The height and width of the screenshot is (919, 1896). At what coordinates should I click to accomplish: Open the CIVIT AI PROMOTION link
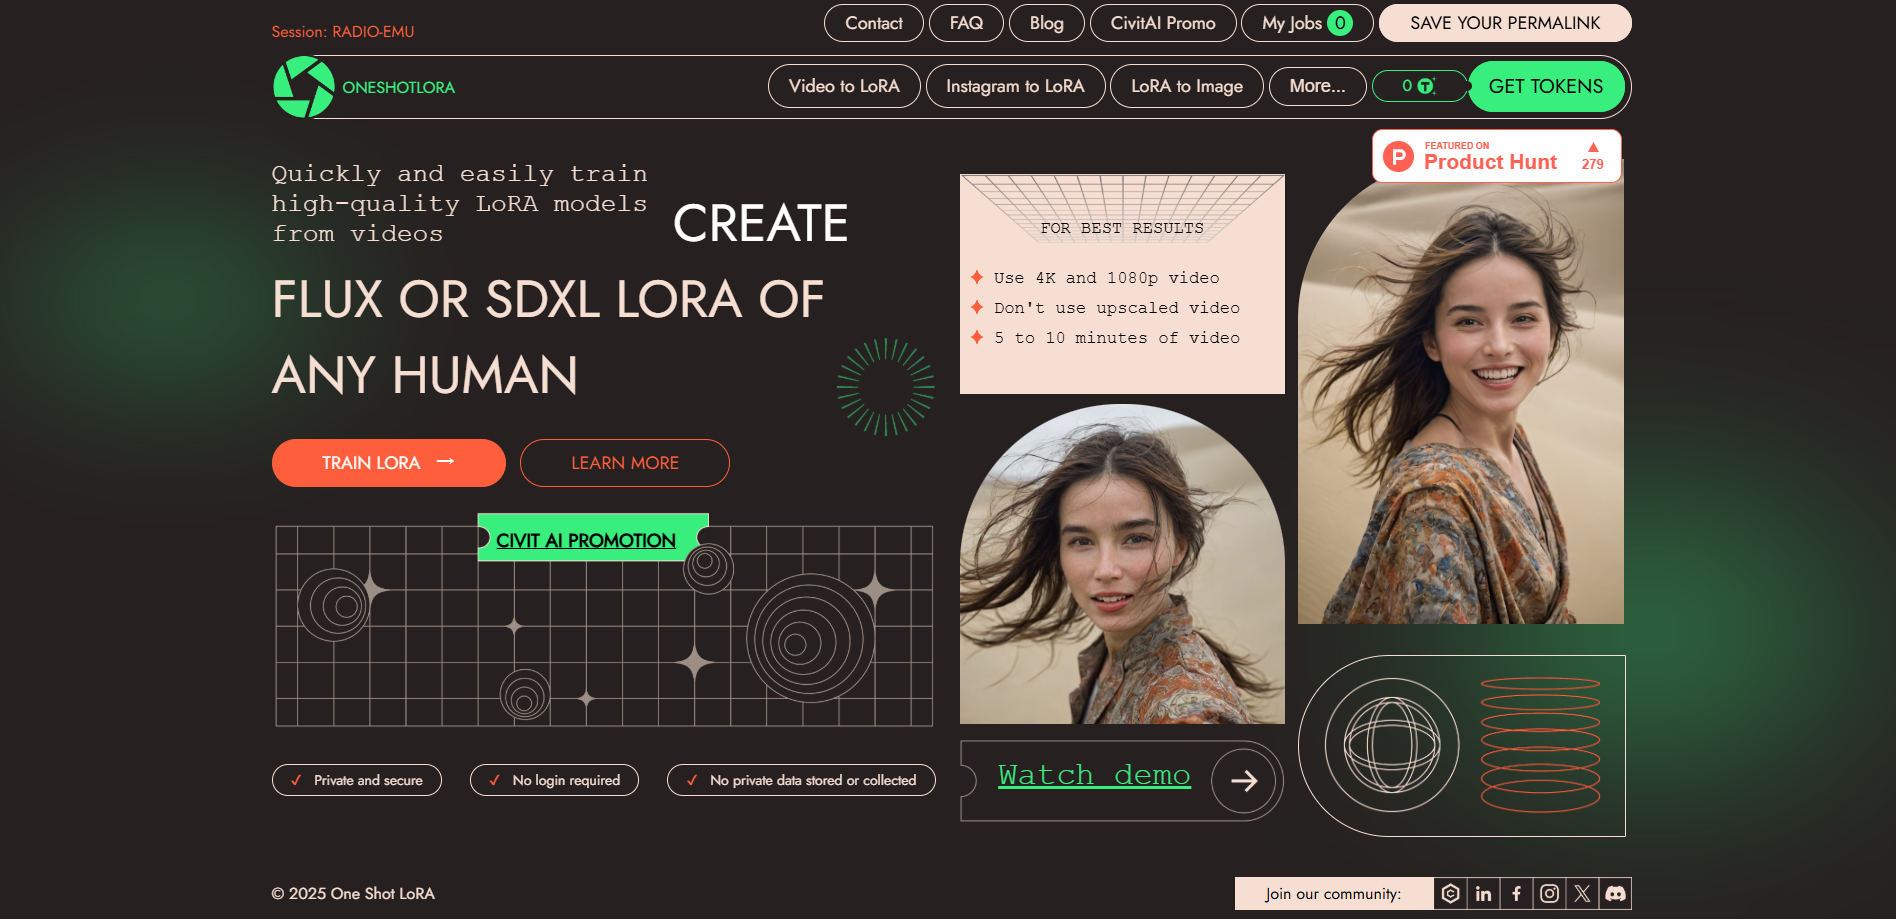pos(586,540)
